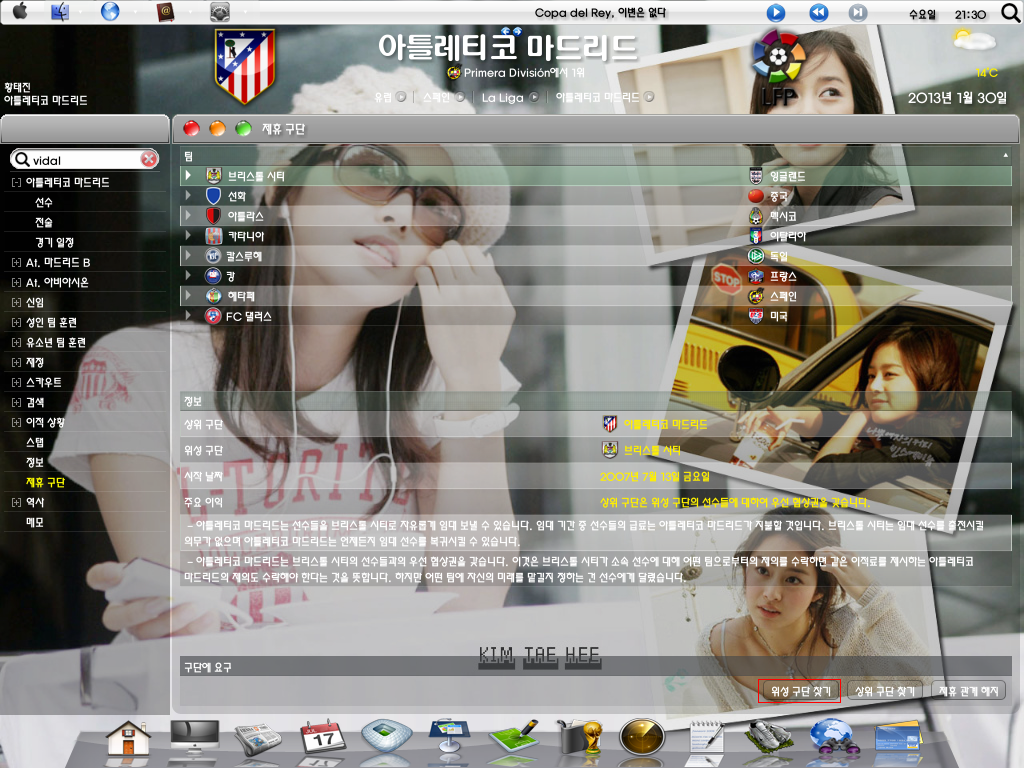Click the blue play continue button

coord(776,12)
